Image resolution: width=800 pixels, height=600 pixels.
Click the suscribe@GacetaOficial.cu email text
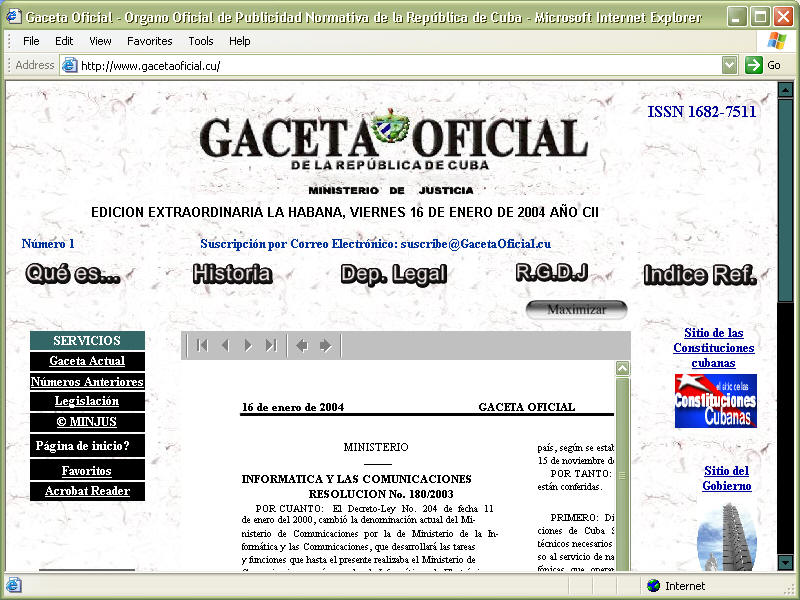click(476, 244)
